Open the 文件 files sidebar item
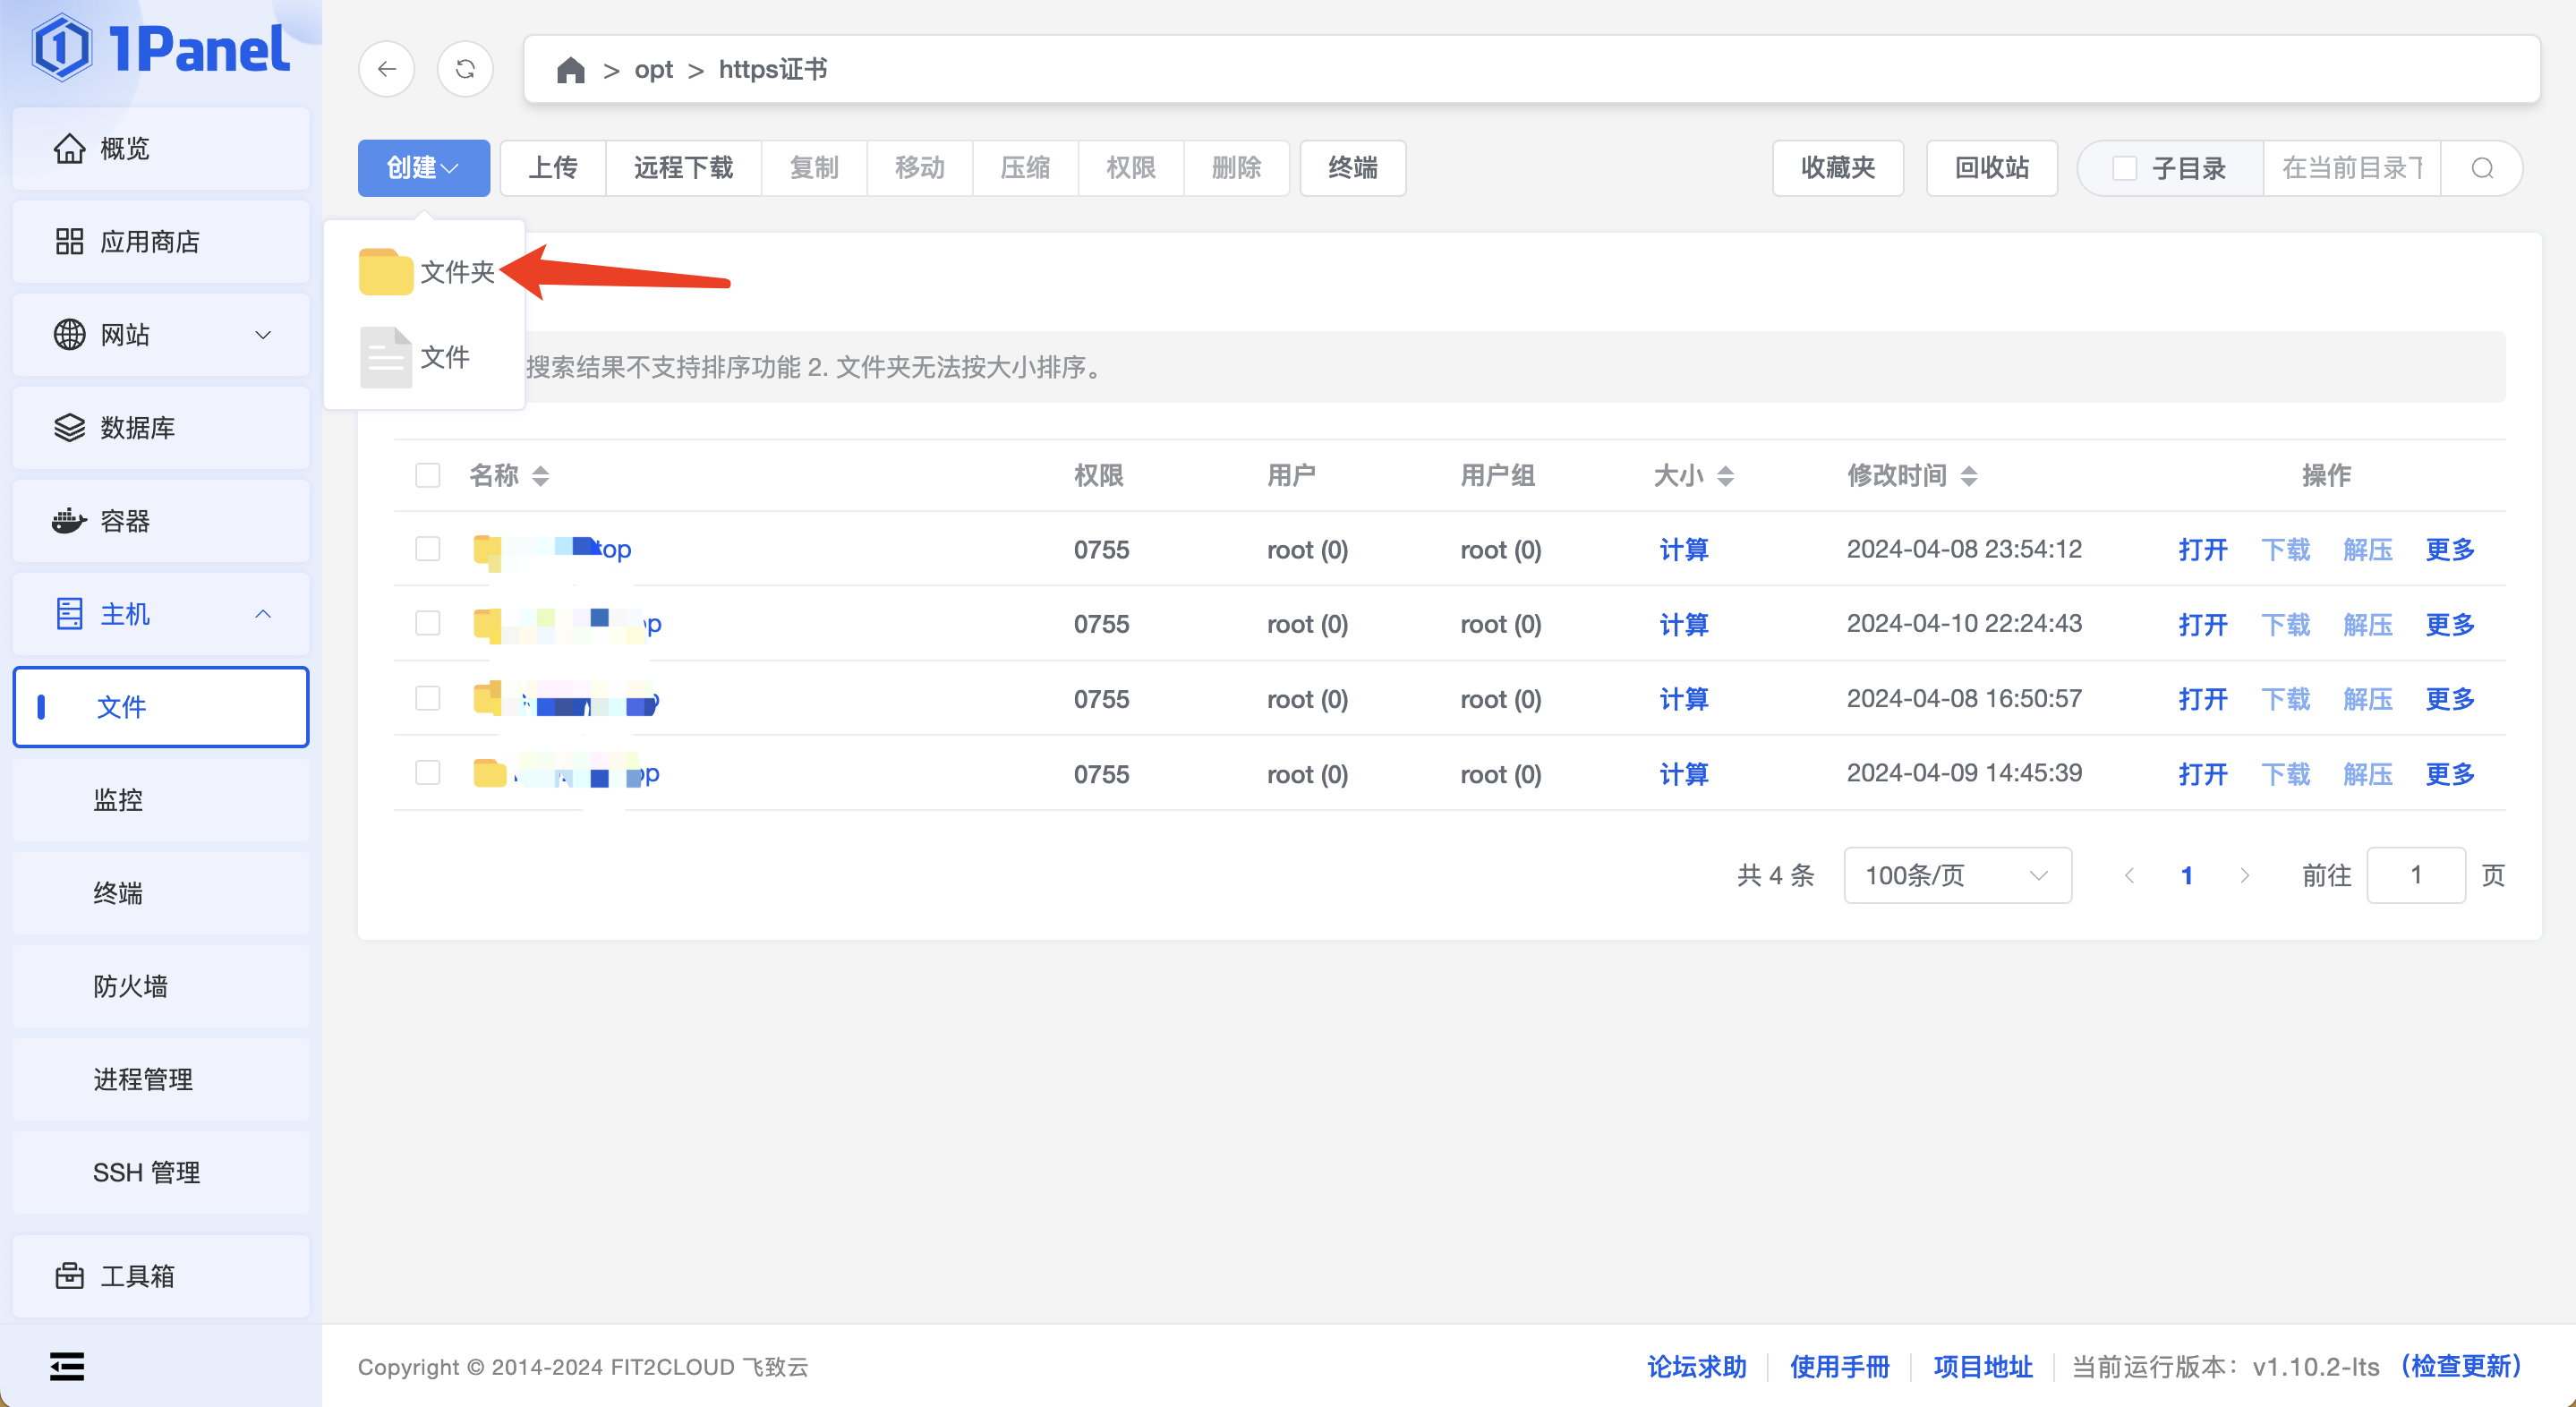2576x1407 pixels. [161, 707]
